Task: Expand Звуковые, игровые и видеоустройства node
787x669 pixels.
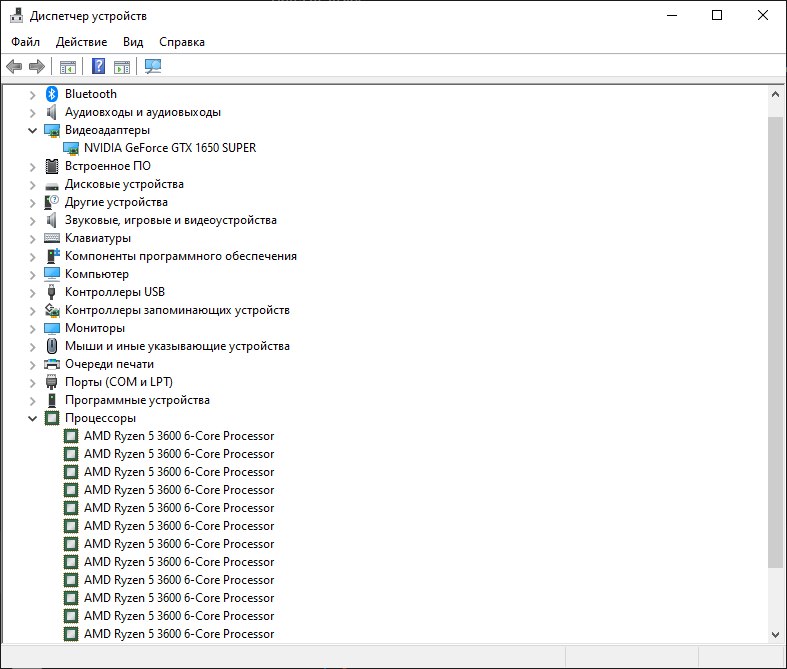Action: [33, 221]
